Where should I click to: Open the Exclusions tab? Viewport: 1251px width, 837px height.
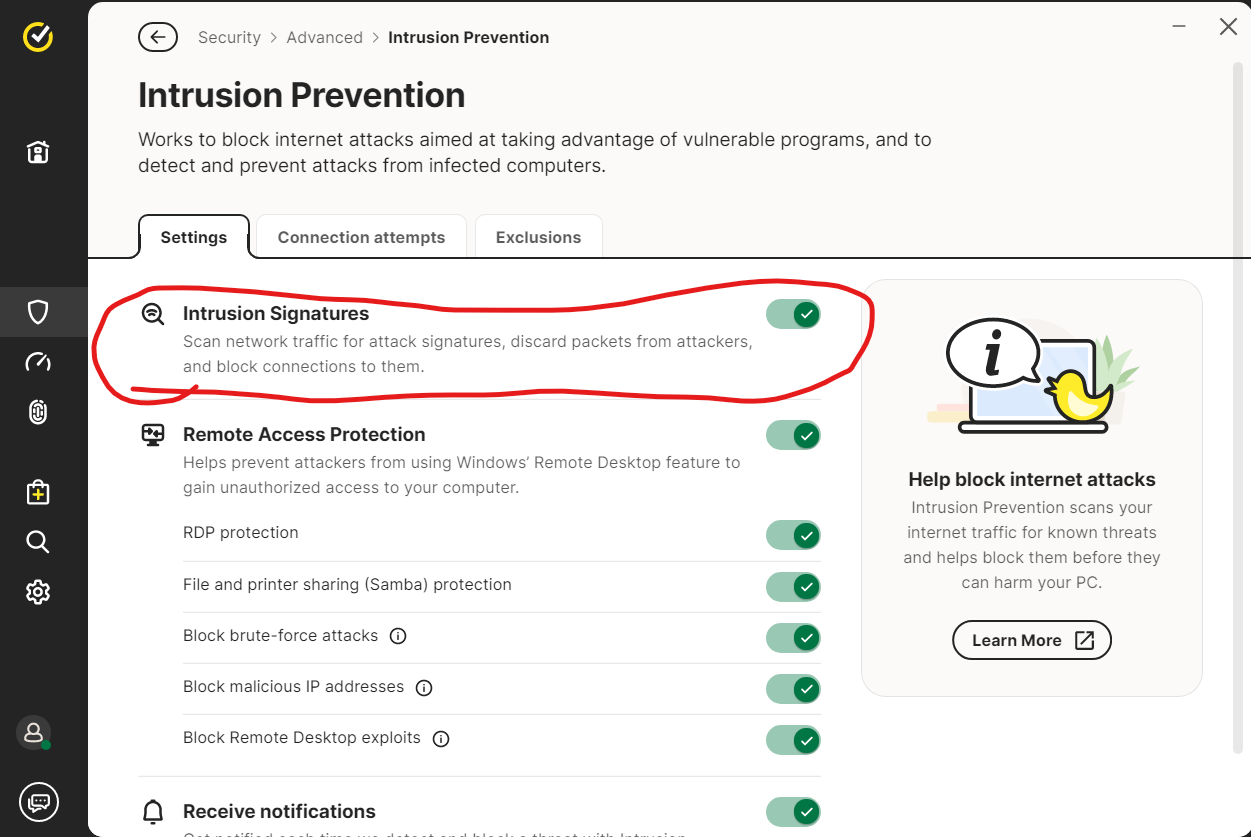pos(538,238)
